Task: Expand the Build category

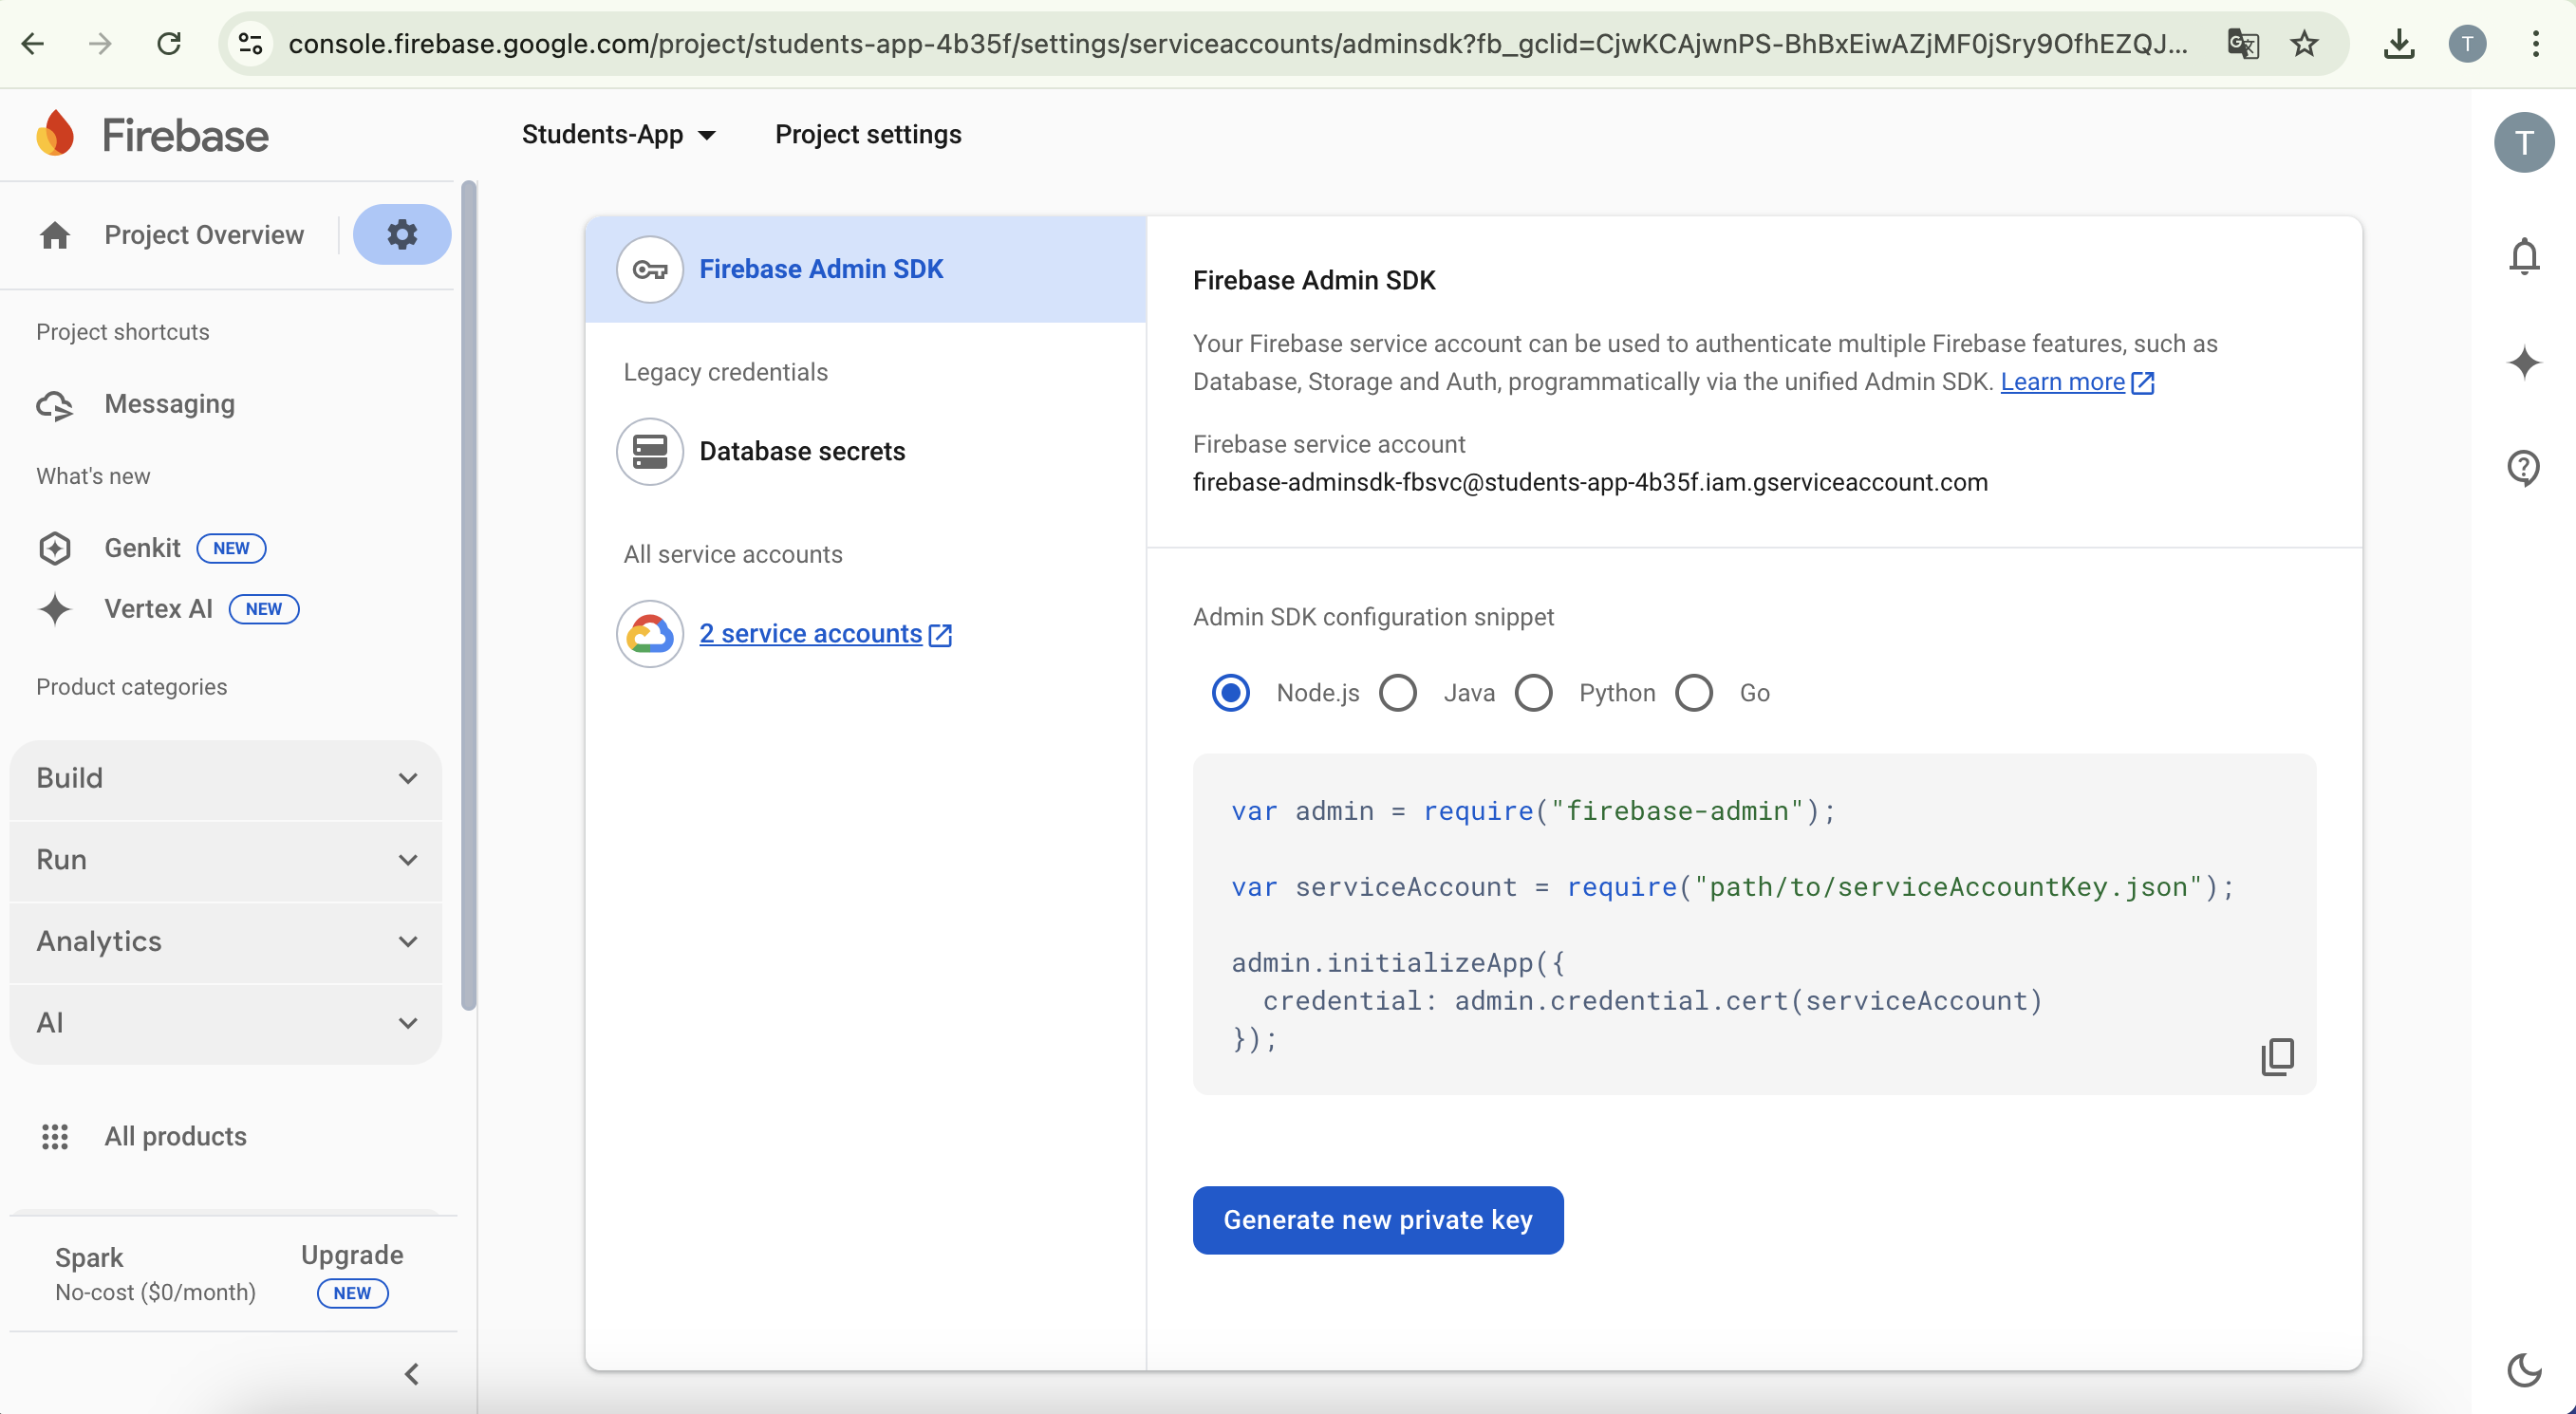Action: 226,778
